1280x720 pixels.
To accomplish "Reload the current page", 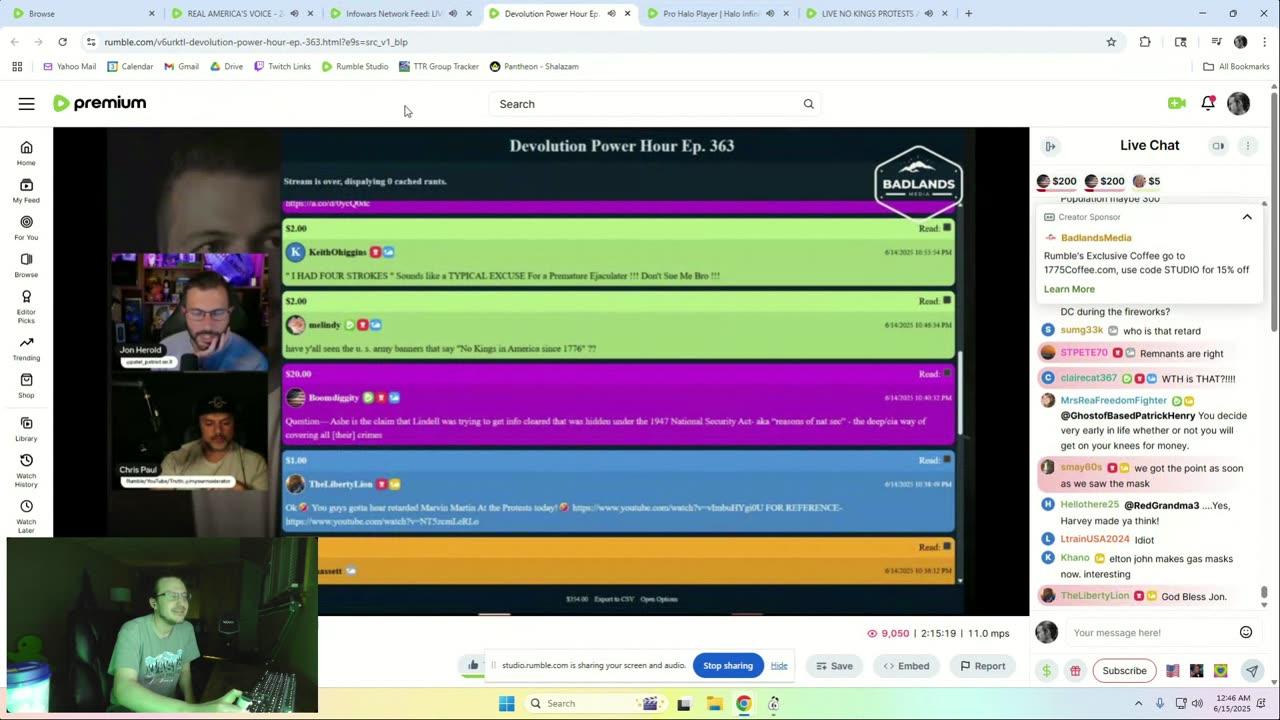I will point(62,42).
